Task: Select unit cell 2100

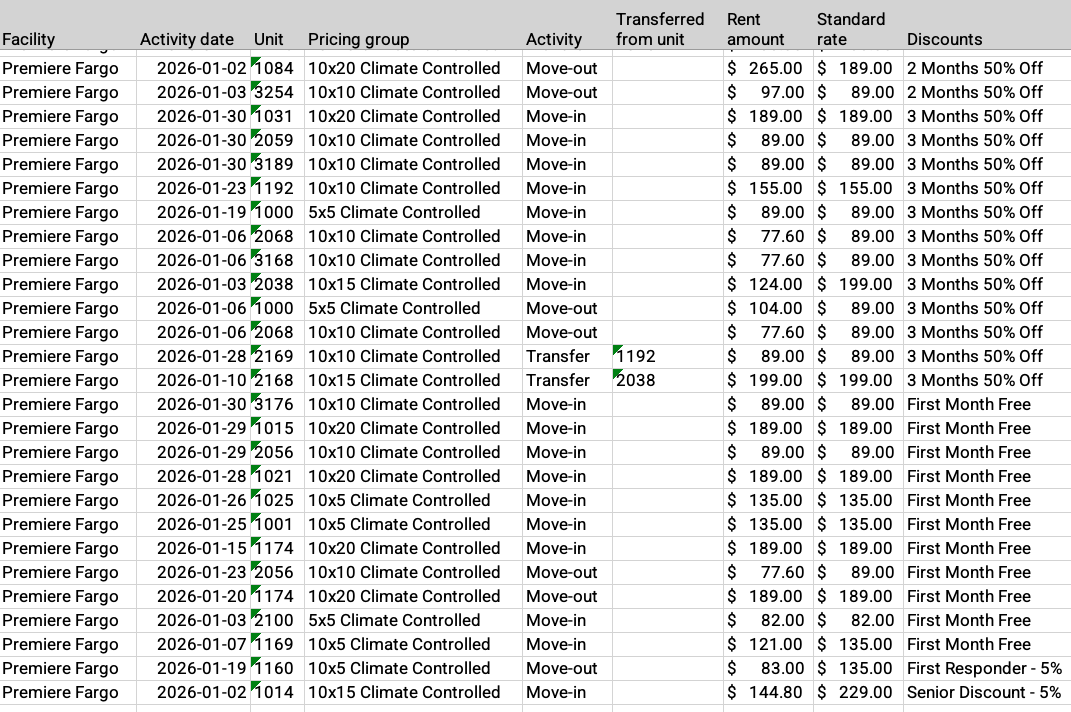Action: point(275,620)
